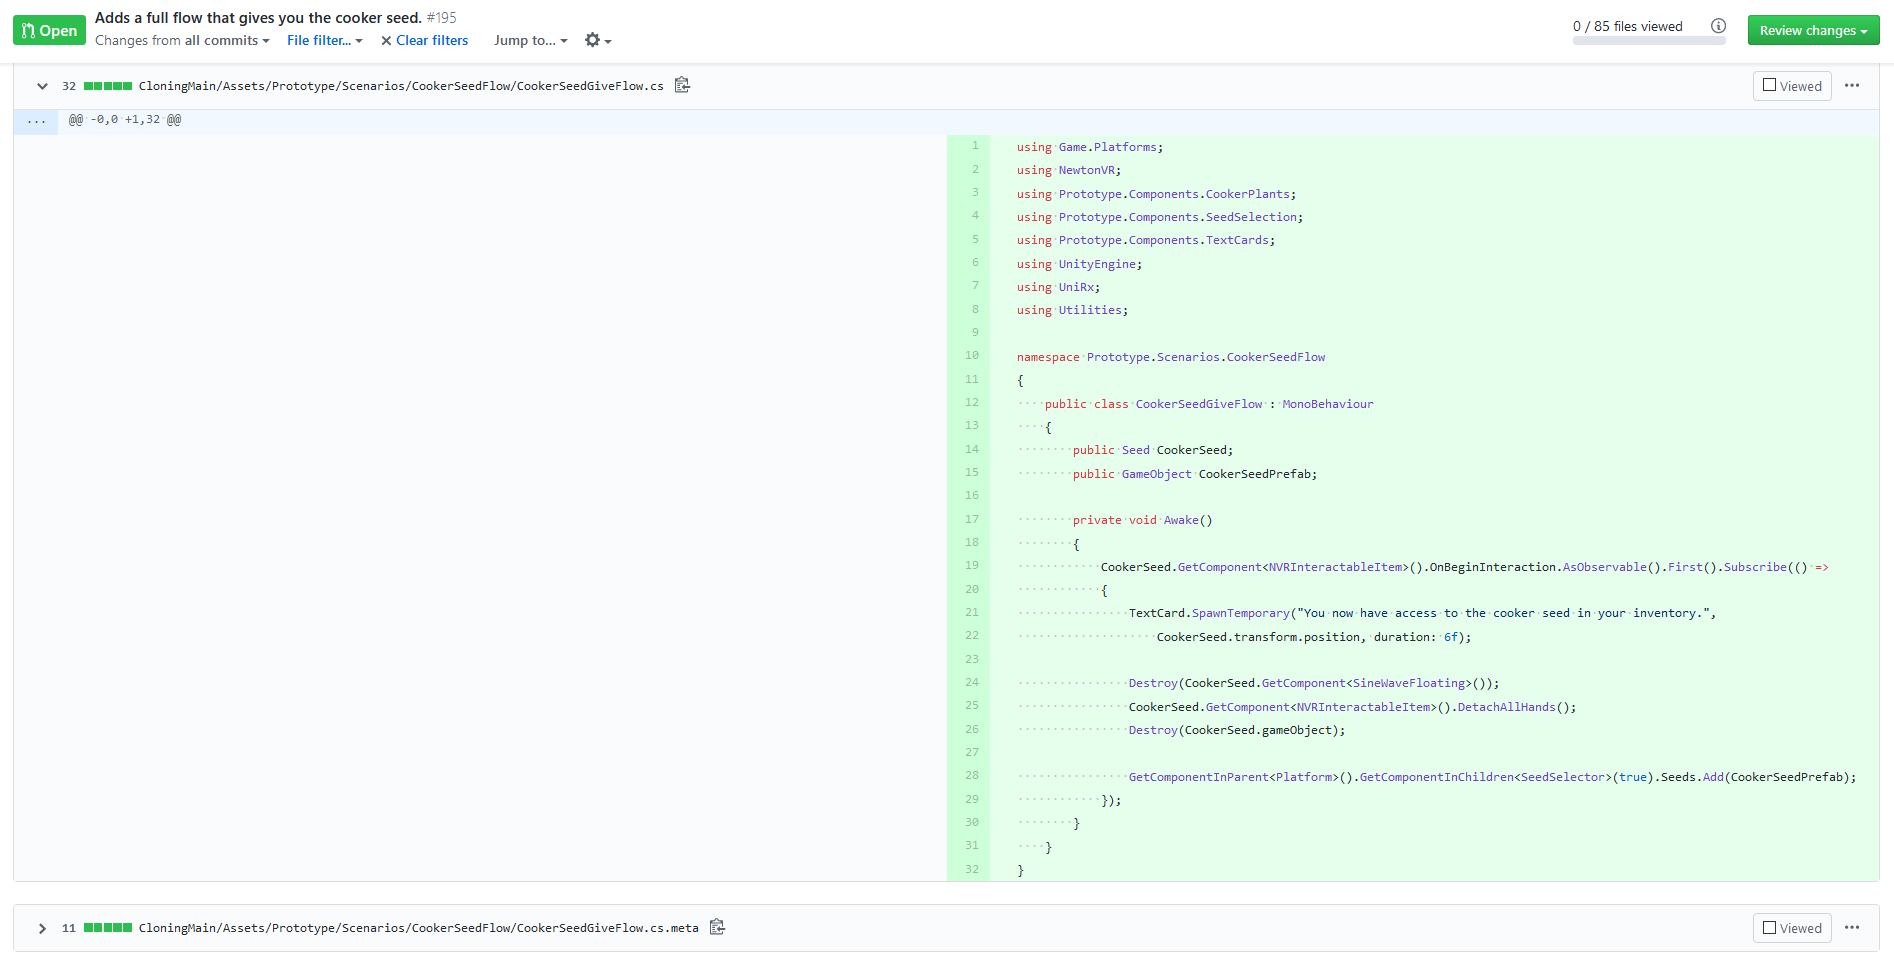Open the Changes from all commits dropdown
This screenshot has width=1894, height=953.
click(182, 40)
